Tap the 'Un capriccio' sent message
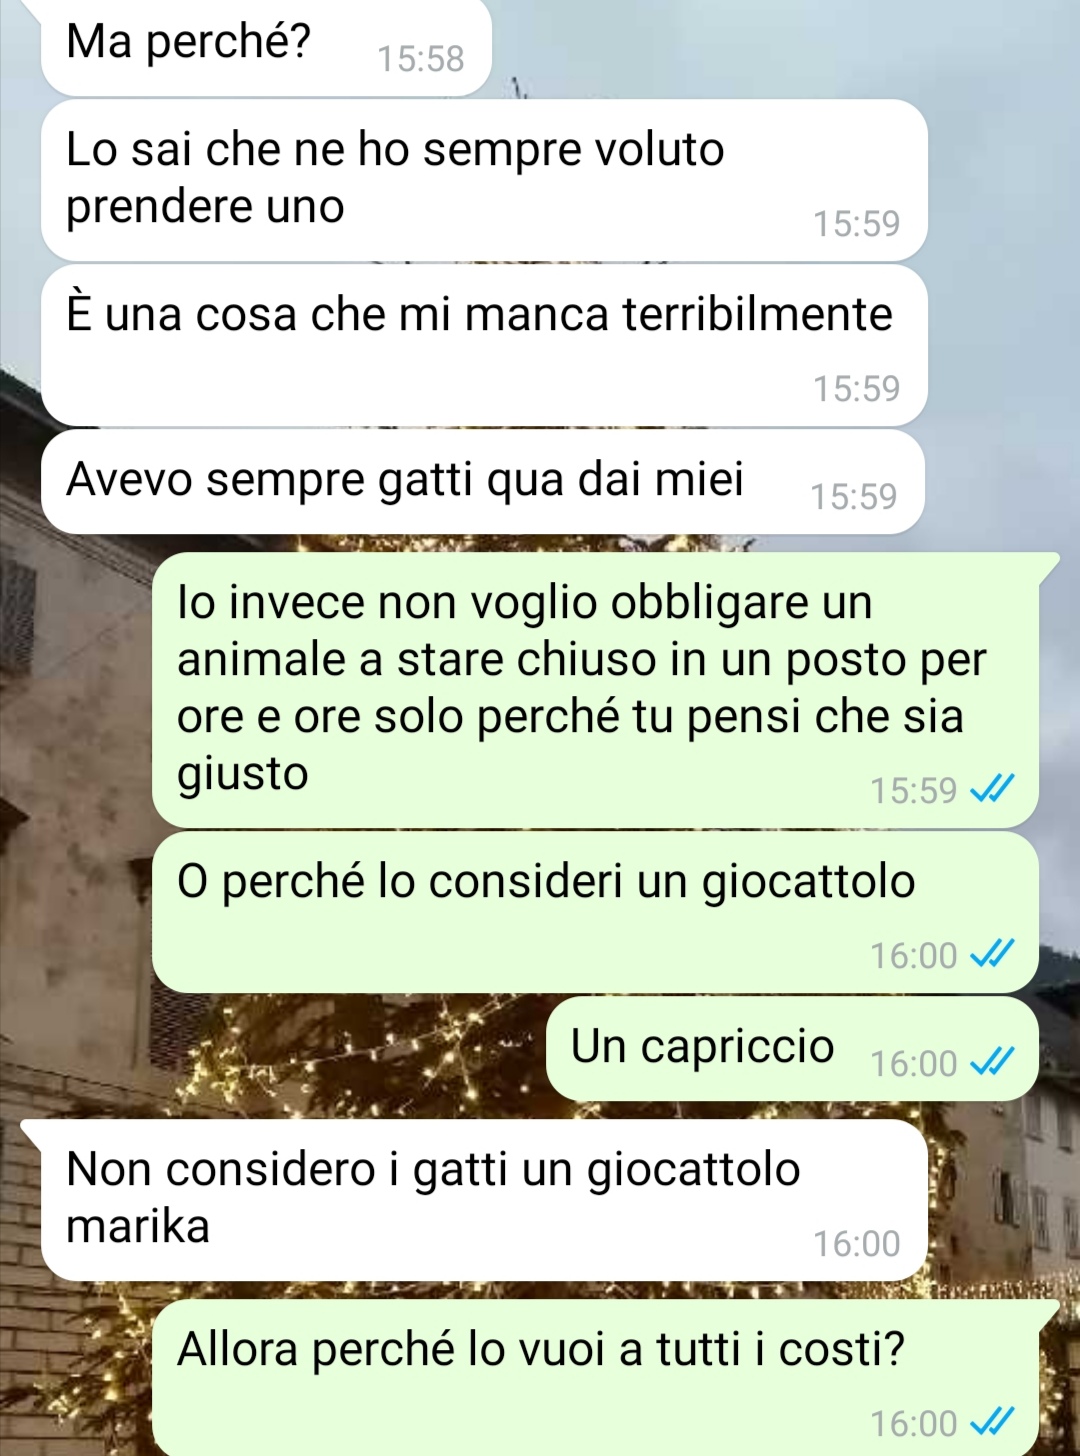Viewport: 1080px width, 1456px height. (792, 1048)
